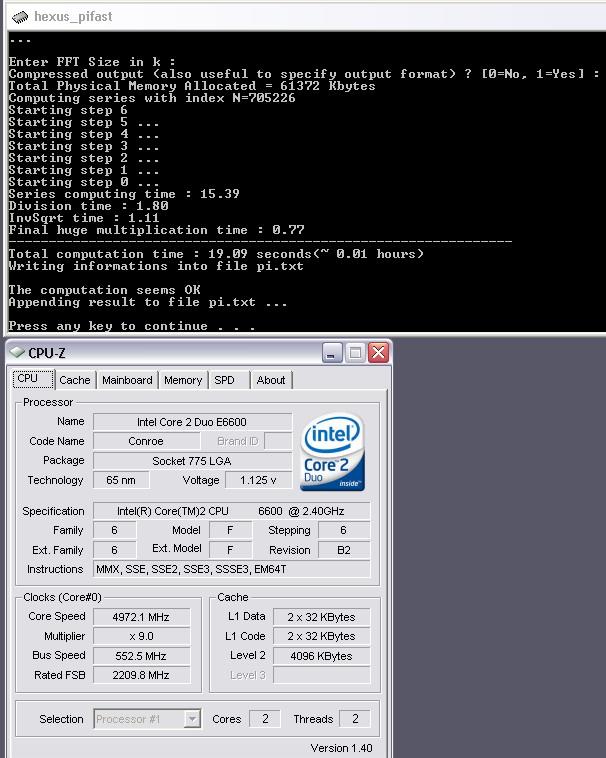The height and width of the screenshot is (758, 606).
Task: Click the Code Name value Conroe
Action: tap(146, 441)
